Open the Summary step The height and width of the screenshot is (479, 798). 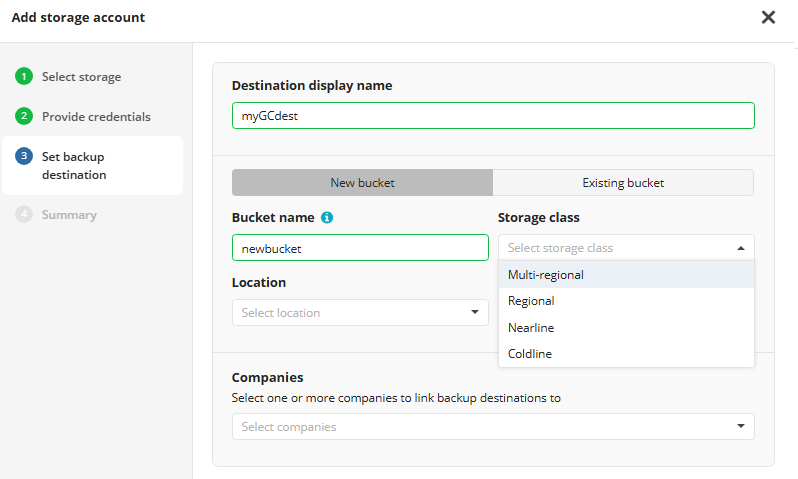pyautogui.click(x=69, y=215)
